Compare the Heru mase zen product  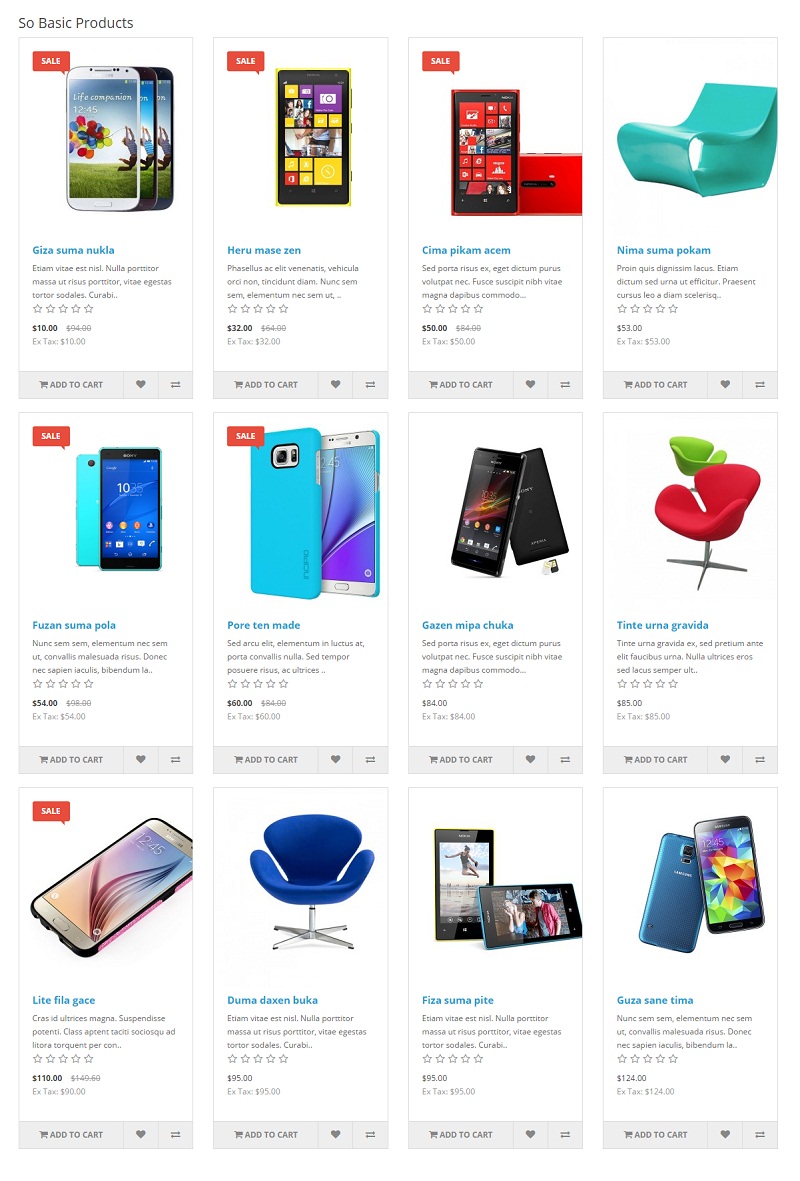(x=371, y=384)
